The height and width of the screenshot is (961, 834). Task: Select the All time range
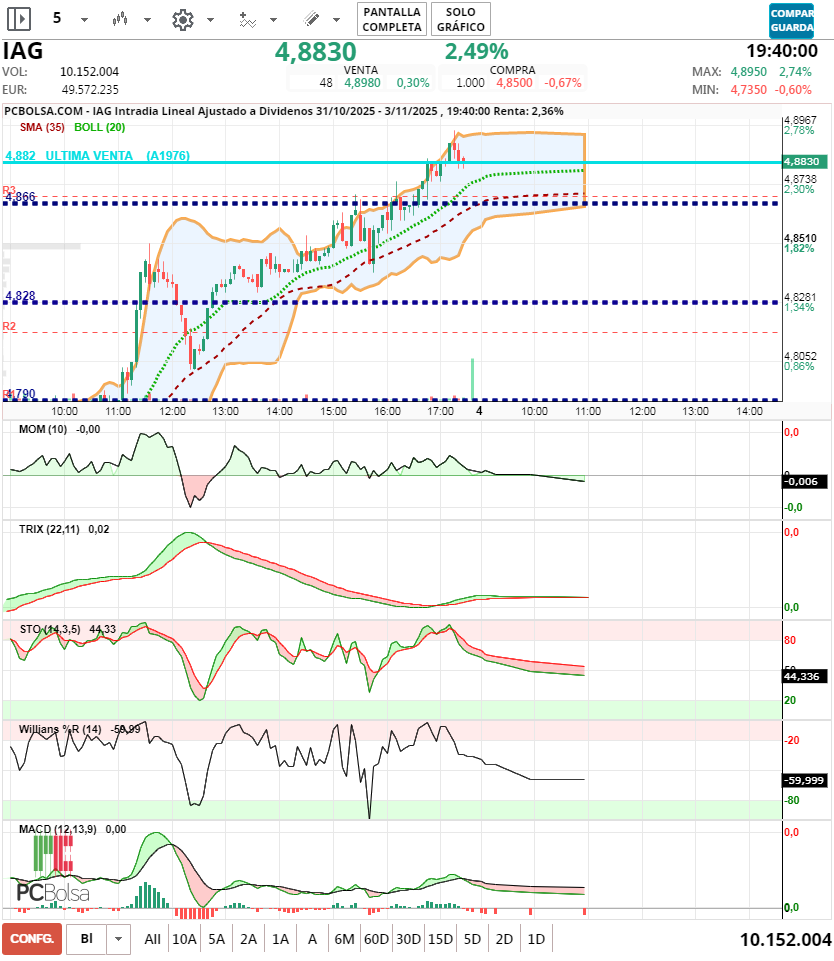click(x=152, y=939)
